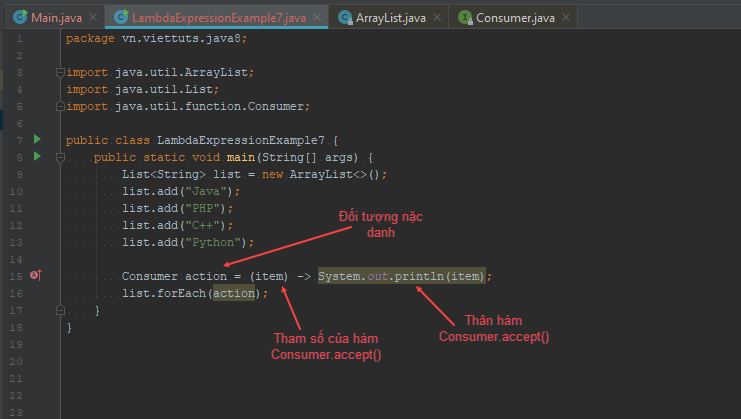Click the class name 'LambdaExpressionExample7' in code
The width and height of the screenshot is (741, 419).
(241, 140)
